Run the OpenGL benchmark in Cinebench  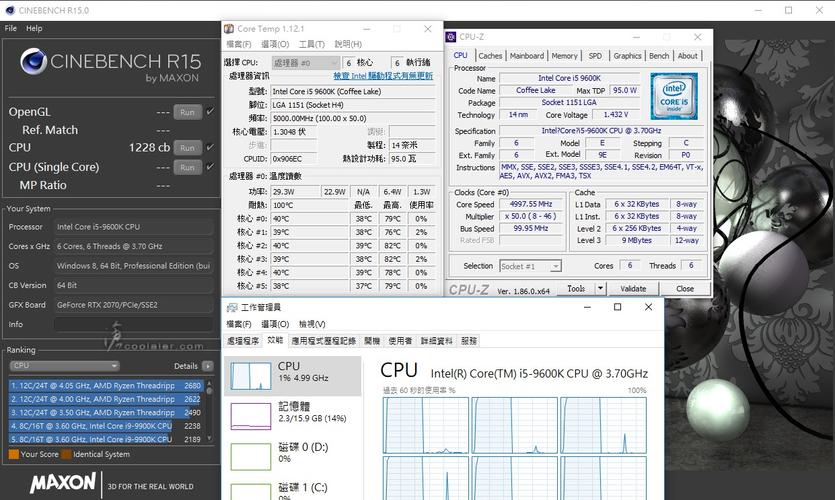187,112
